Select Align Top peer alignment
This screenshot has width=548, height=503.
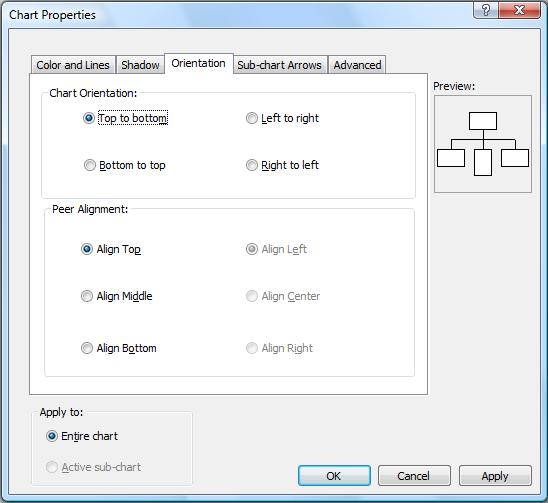pos(111,249)
